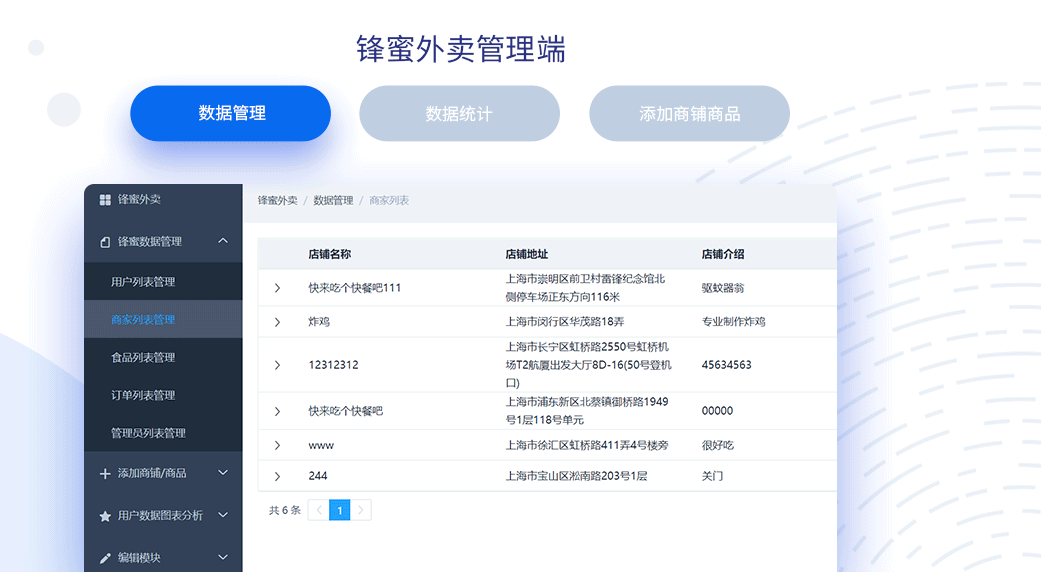Image resolution: width=1041 pixels, height=572 pixels.
Task: Click the star icon beside 用户数据图表分析
Action: (x=105, y=516)
